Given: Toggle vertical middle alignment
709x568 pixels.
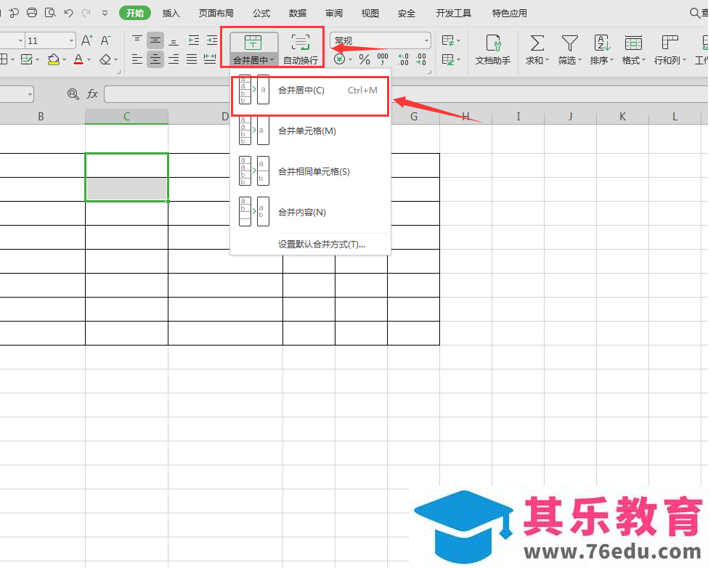Looking at the screenshot, I should click(x=155, y=41).
